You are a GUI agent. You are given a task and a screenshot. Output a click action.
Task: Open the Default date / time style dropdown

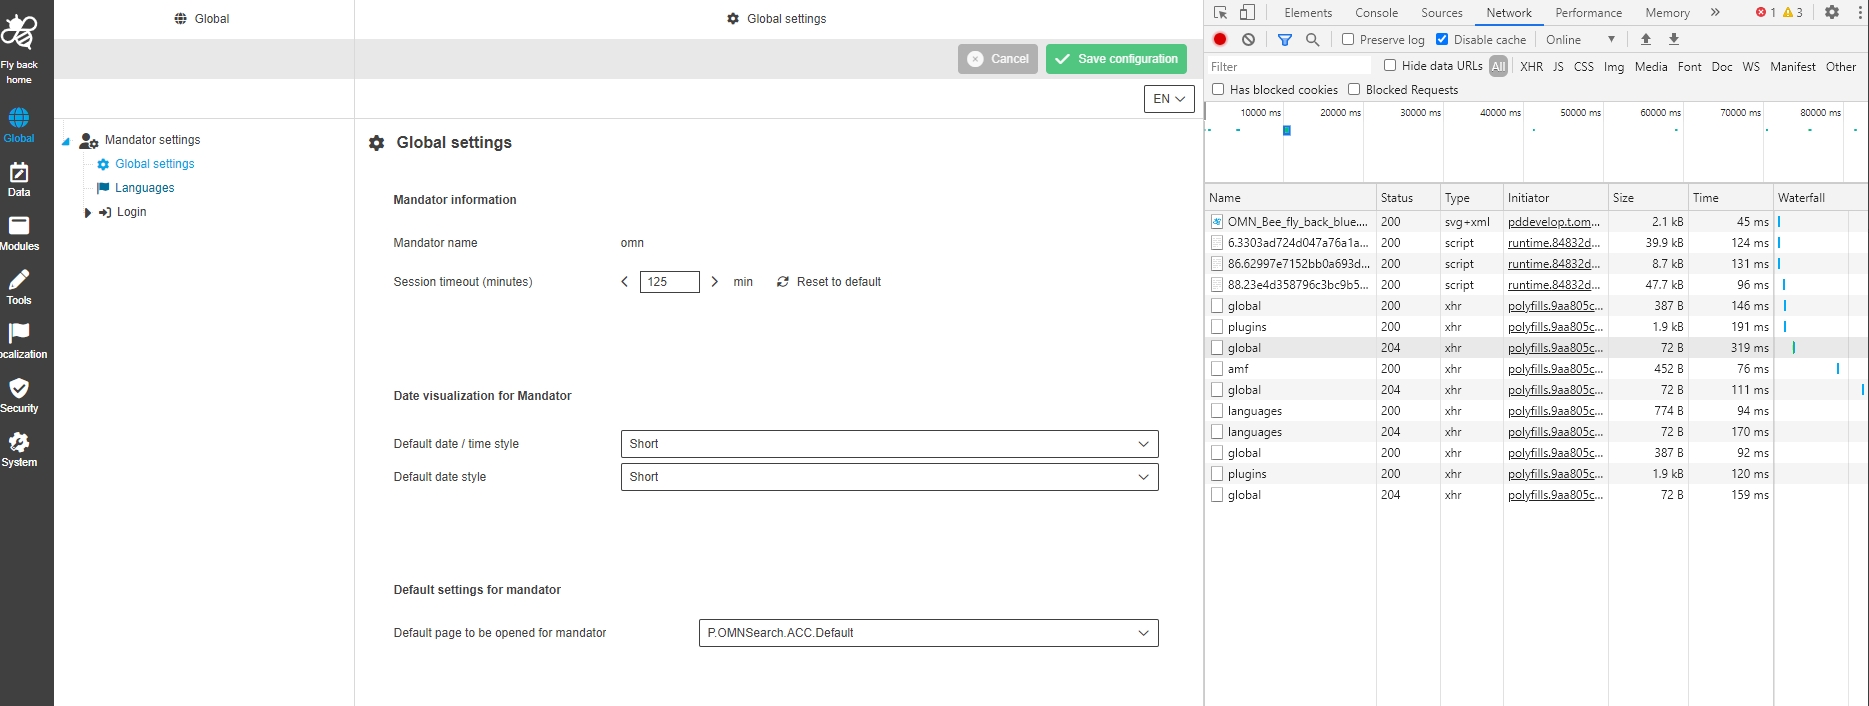[889, 444]
